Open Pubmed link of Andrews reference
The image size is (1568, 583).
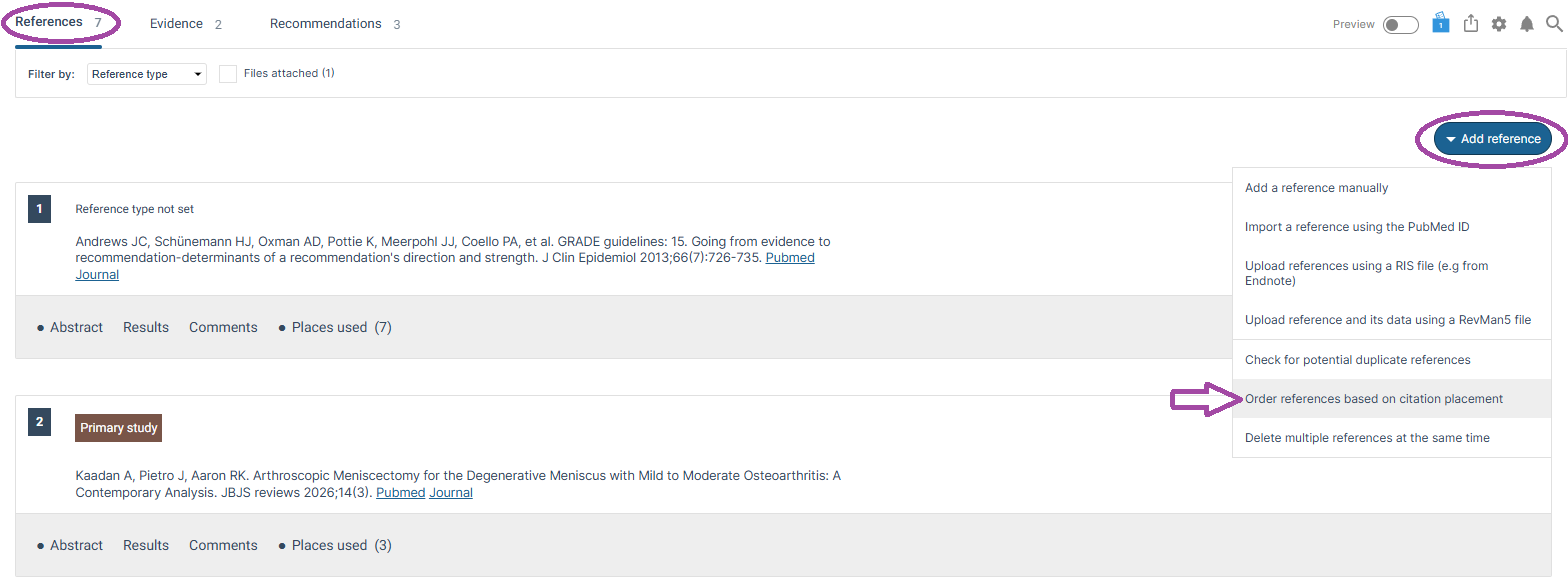point(790,258)
